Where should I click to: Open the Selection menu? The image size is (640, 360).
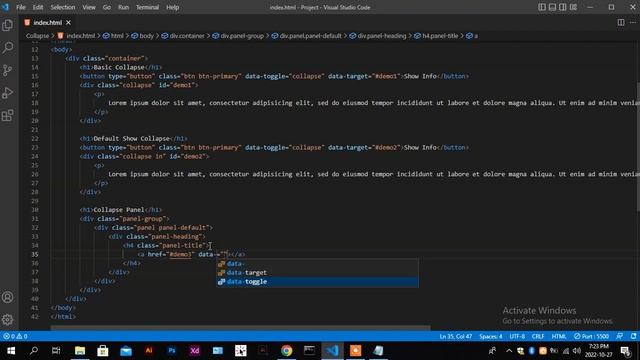[62, 7]
